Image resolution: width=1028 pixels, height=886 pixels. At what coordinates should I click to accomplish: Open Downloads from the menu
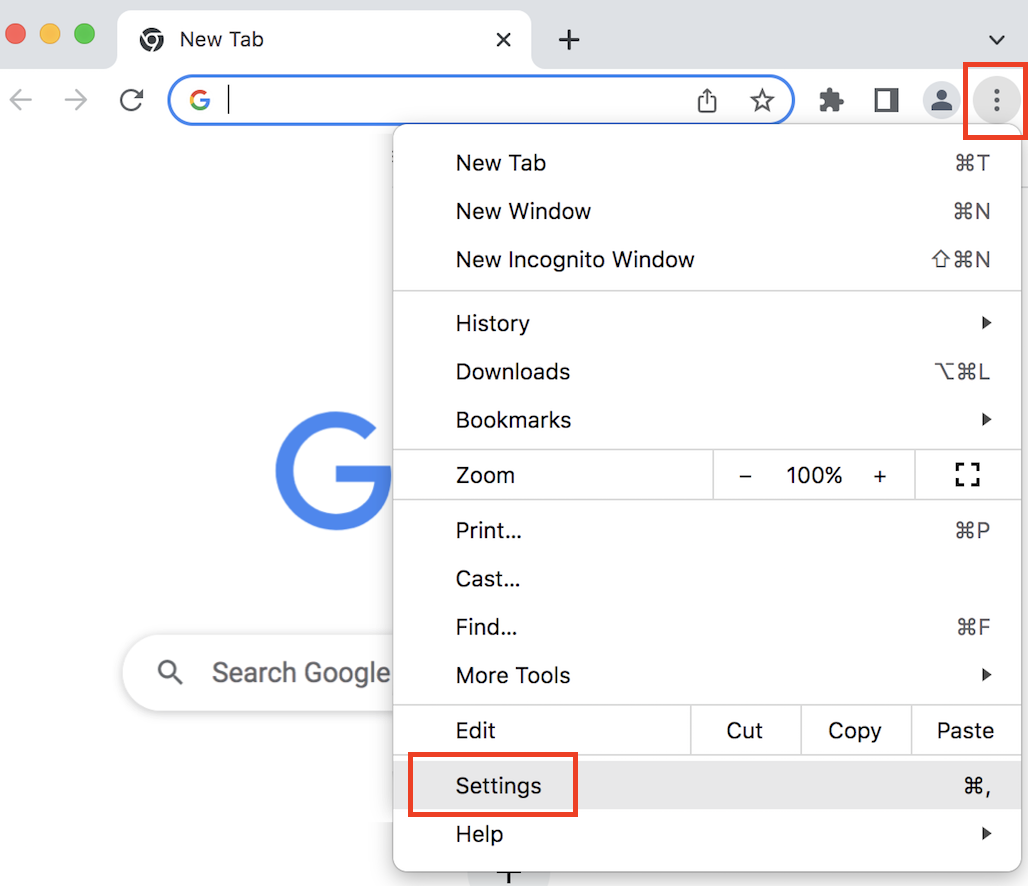(x=513, y=372)
